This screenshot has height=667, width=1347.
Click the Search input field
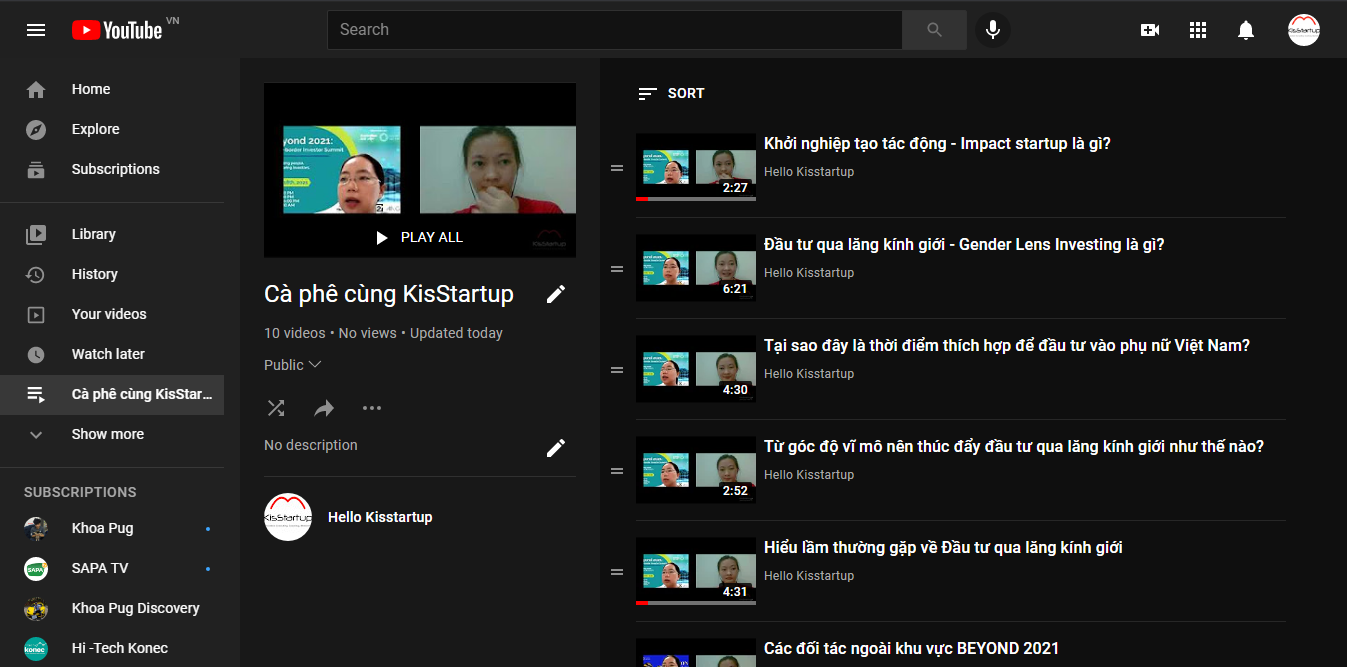614,30
